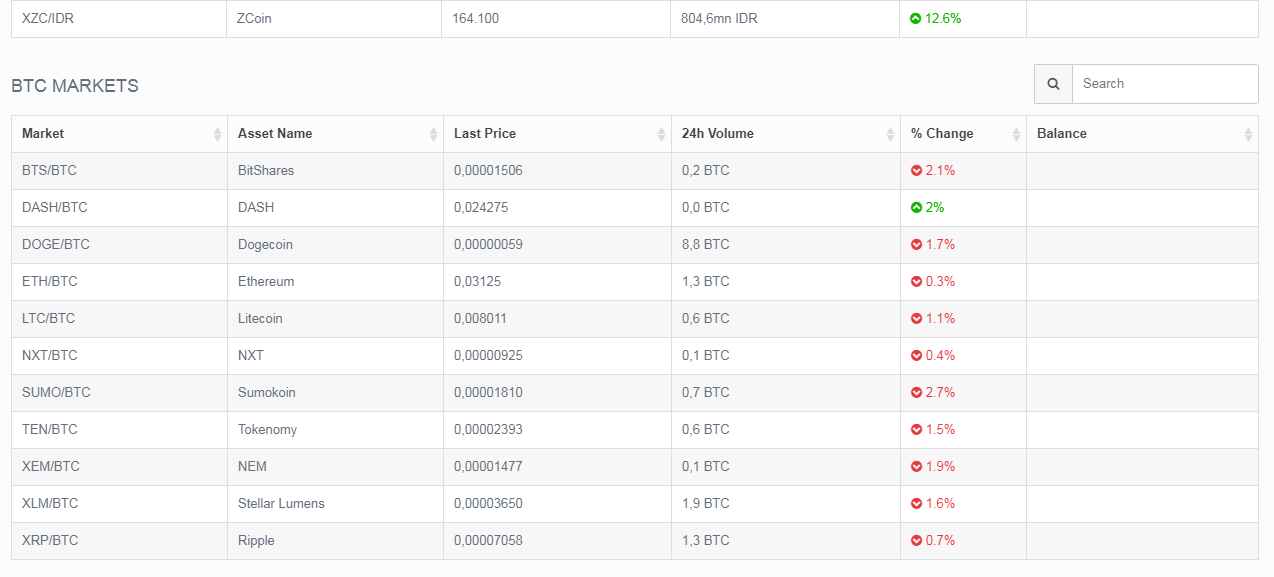This screenshot has height=577, width=1274.
Task: Click the down arrow icon for XEM/BTC
Action: click(916, 467)
